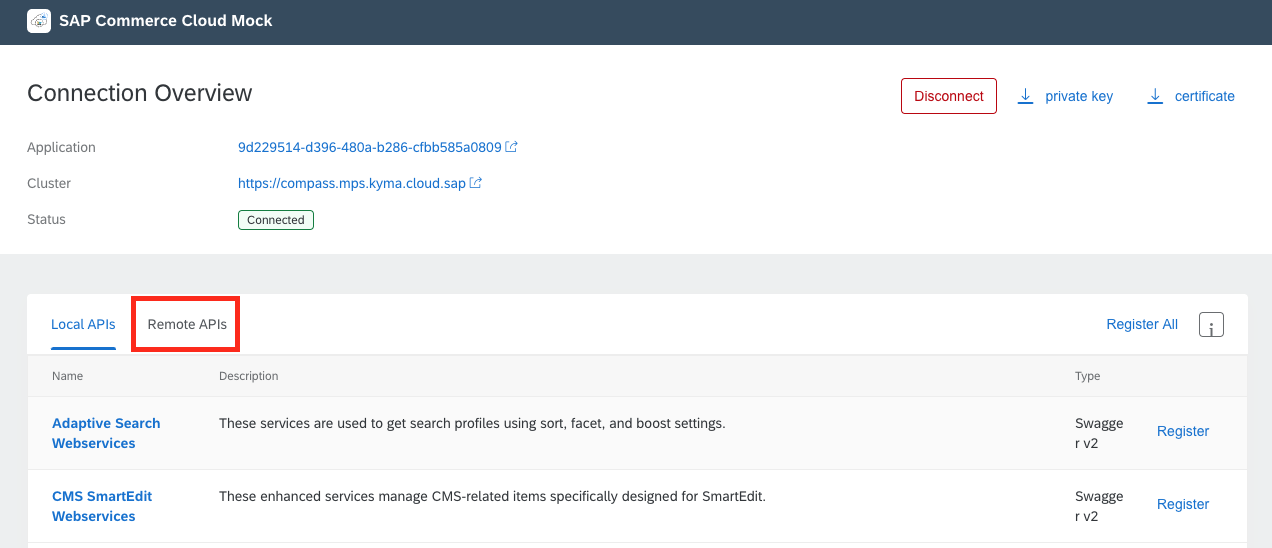Open external link icon beside application ID
Viewport: 1272px width, 548px height.
(512, 147)
